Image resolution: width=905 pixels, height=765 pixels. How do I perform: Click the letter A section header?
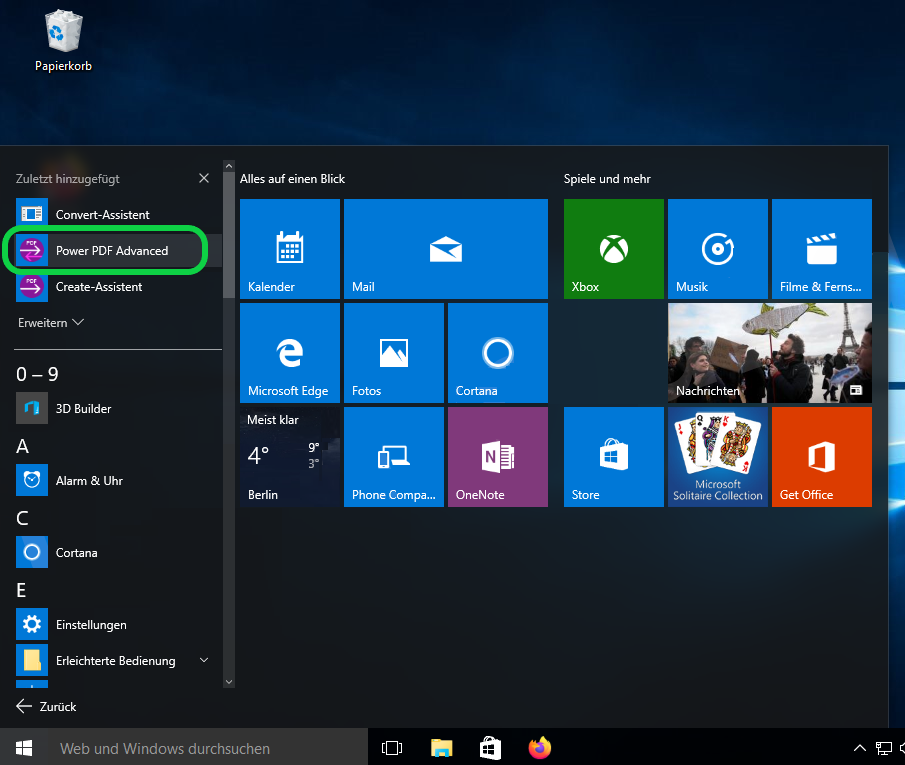tap(23, 446)
